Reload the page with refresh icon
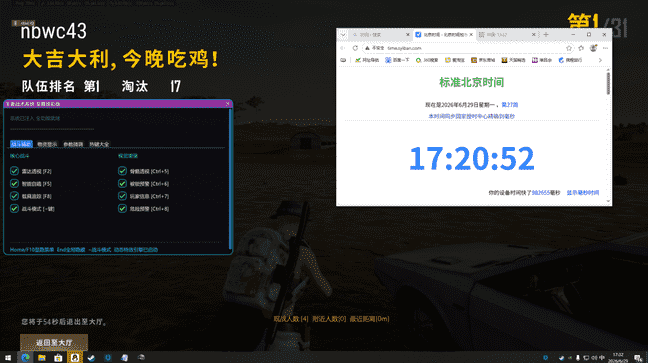 pos(355,48)
